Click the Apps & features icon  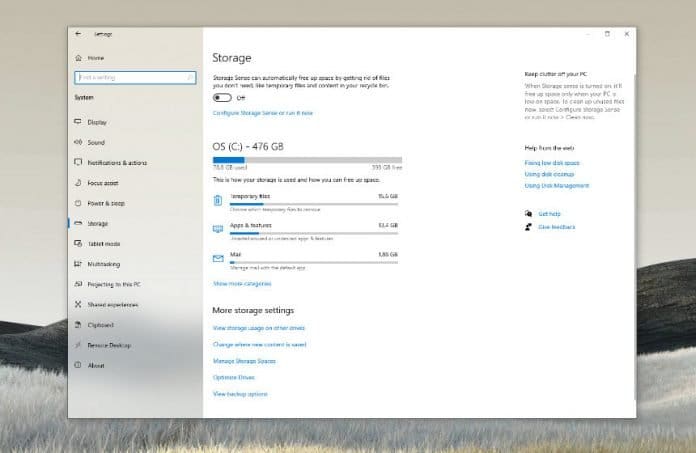point(218,229)
